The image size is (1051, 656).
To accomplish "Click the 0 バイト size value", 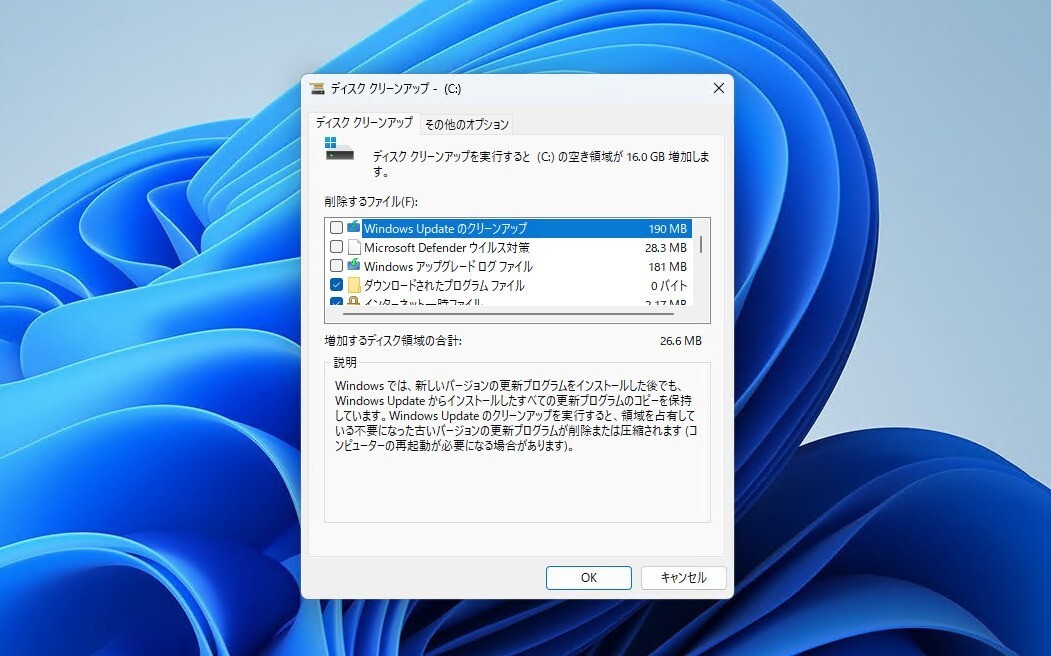I will pyautogui.click(x=668, y=285).
